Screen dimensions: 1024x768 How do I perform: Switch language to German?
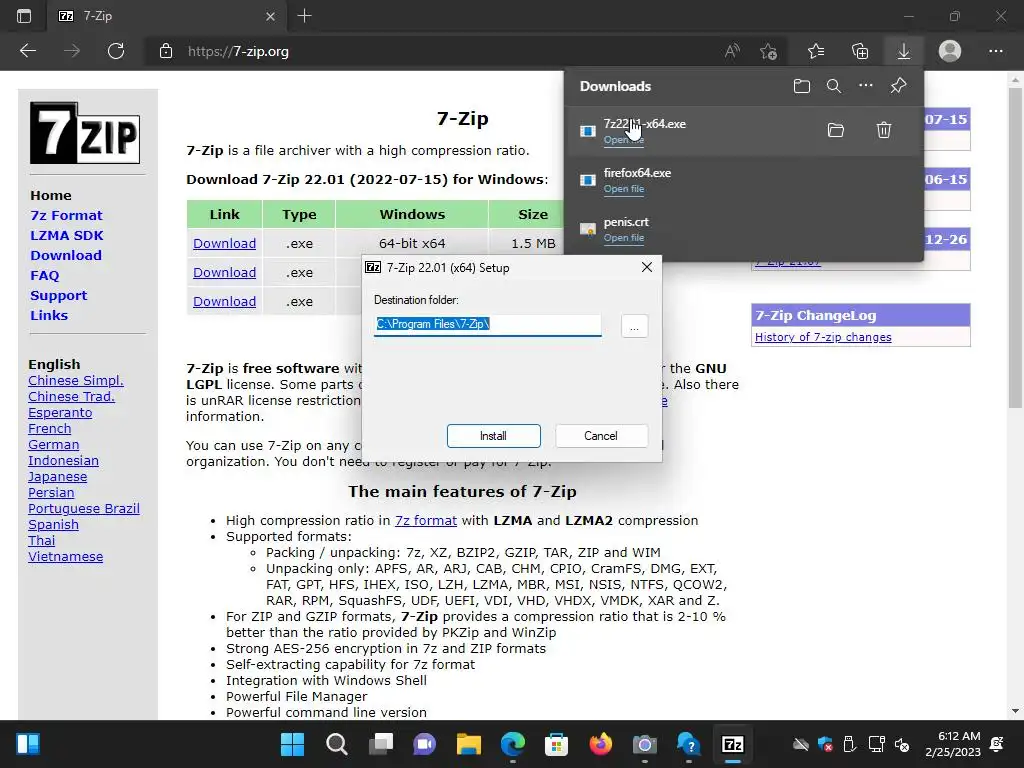click(x=54, y=445)
